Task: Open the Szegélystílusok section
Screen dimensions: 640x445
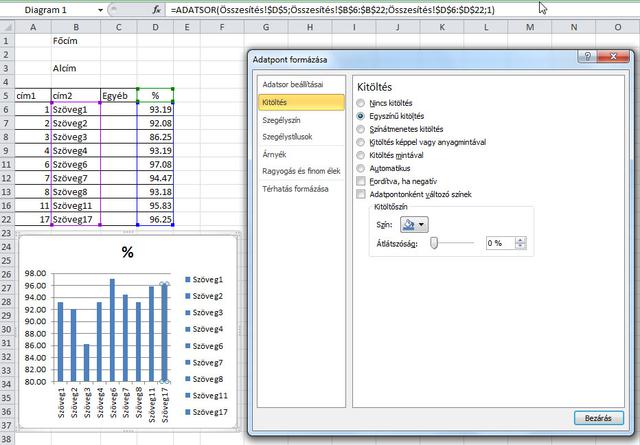Action: coord(301,137)
